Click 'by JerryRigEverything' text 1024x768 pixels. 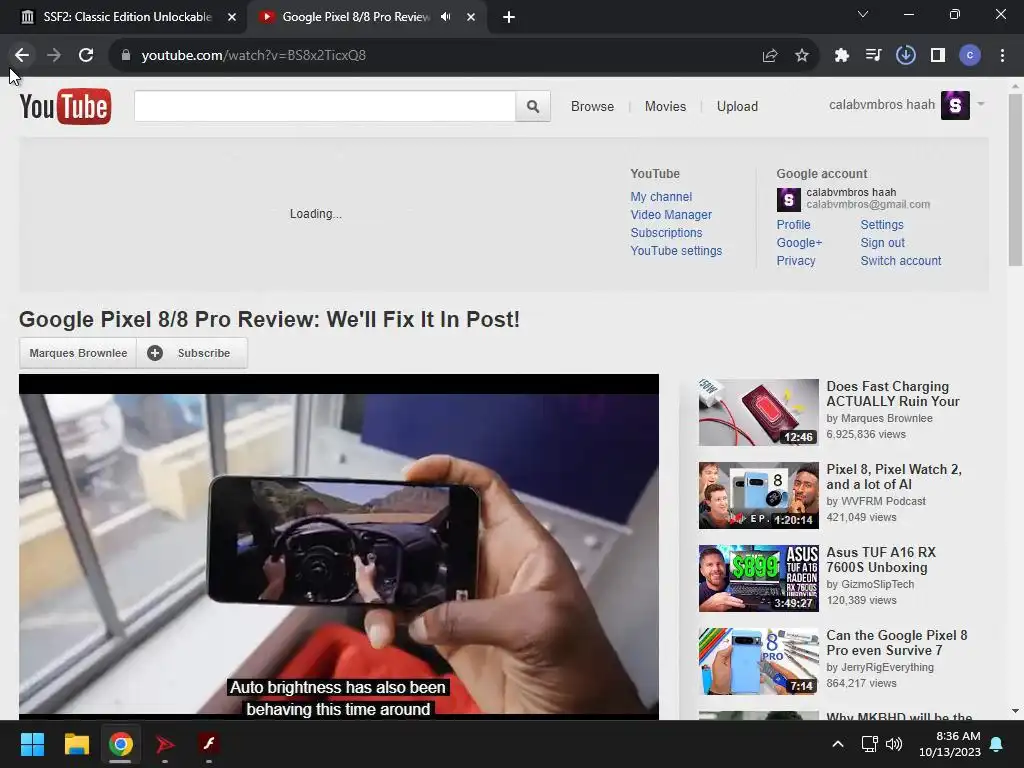(880, 667)
